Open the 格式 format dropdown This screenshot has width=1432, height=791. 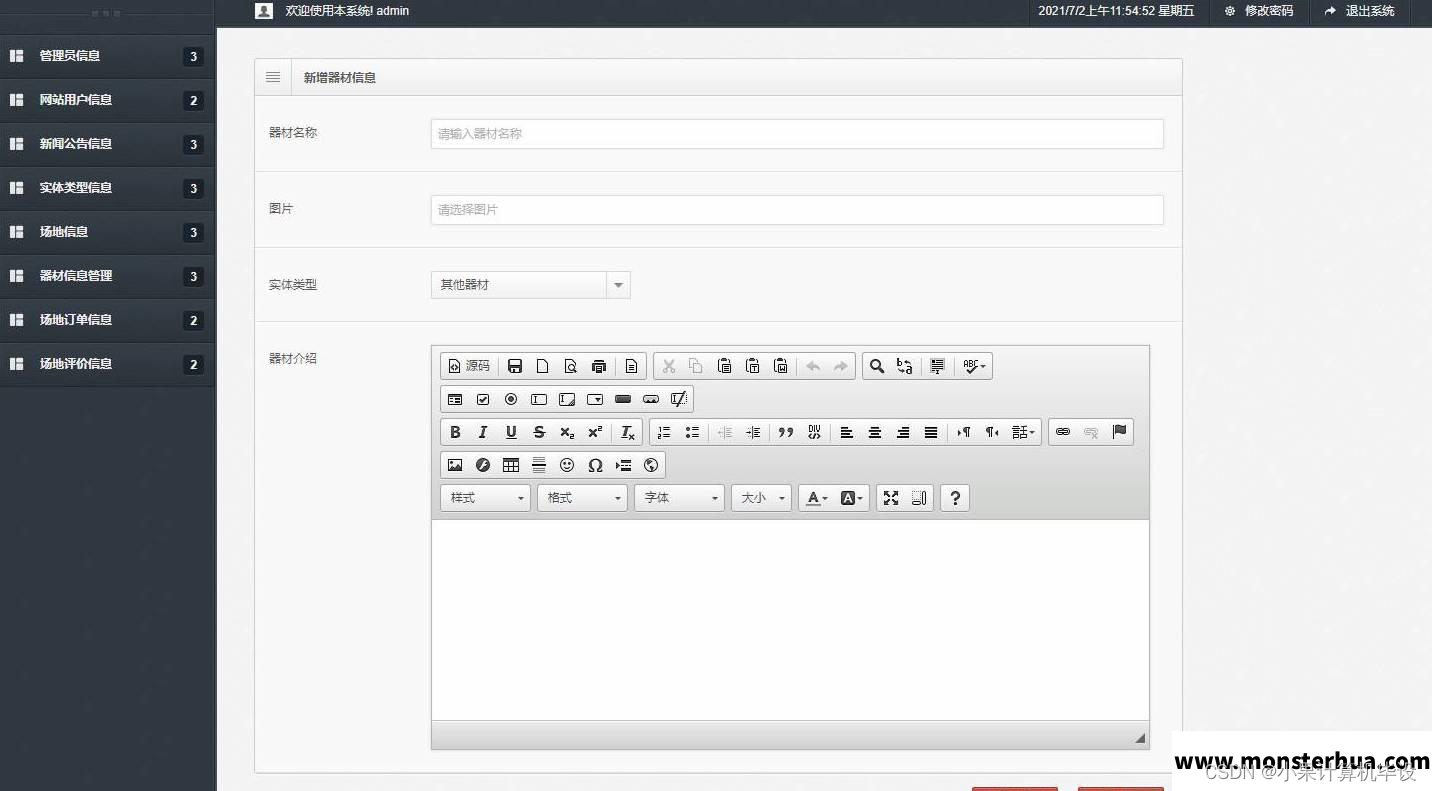(582, 498)
